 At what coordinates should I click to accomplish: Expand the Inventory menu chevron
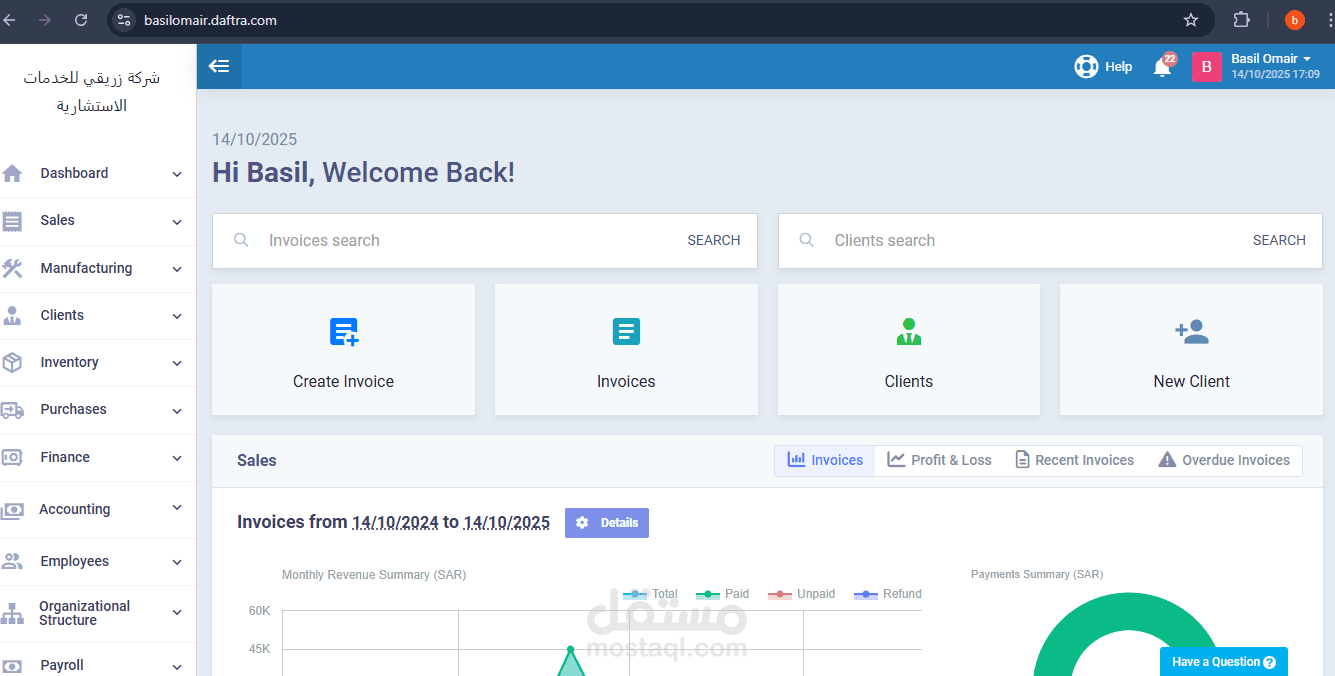tap(177, 364)
